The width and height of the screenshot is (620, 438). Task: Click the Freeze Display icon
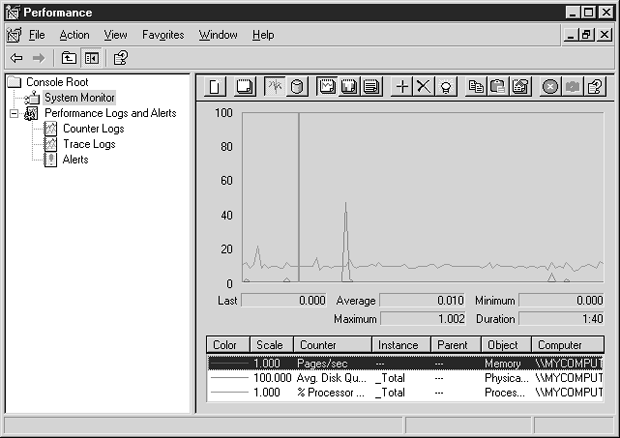549,87
